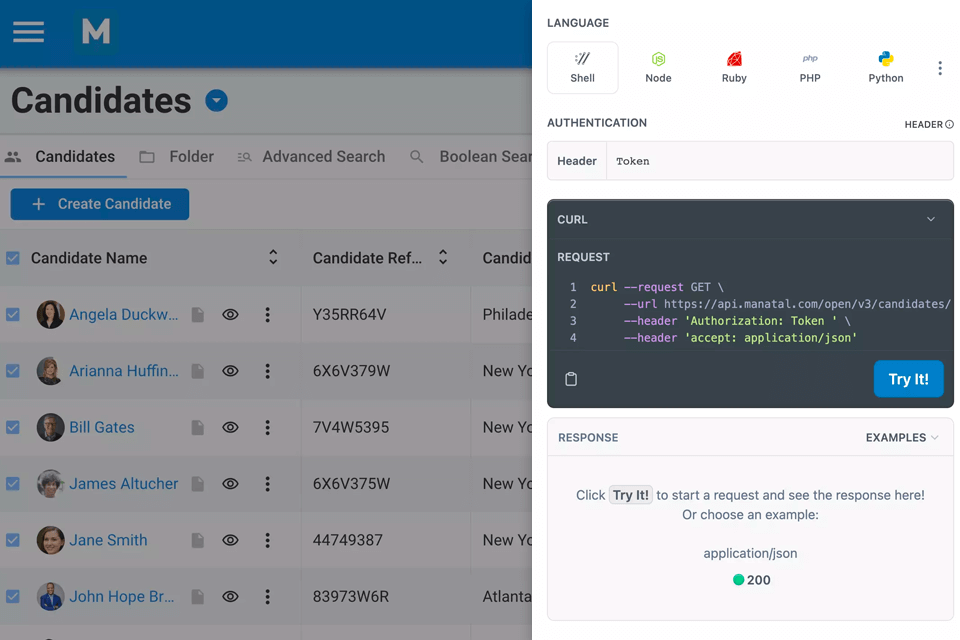Collapse the CURL panel chevron

pyautogui.click(x=931, y=219)
